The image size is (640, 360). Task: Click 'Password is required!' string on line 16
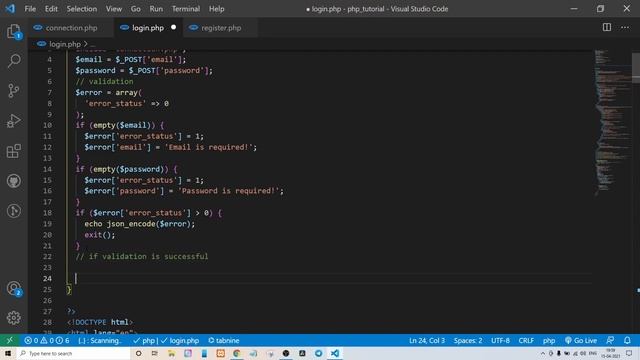229,191
